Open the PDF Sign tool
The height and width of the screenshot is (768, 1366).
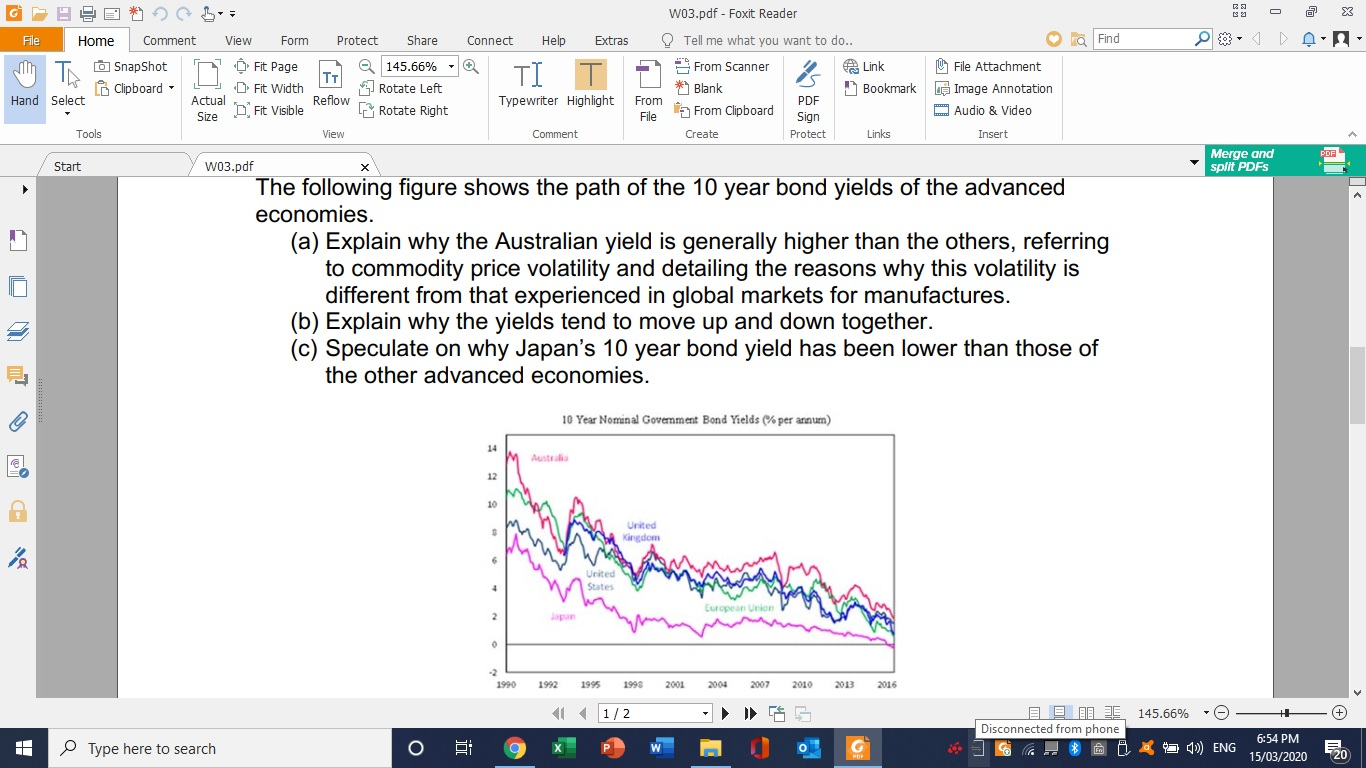(807, 85)
